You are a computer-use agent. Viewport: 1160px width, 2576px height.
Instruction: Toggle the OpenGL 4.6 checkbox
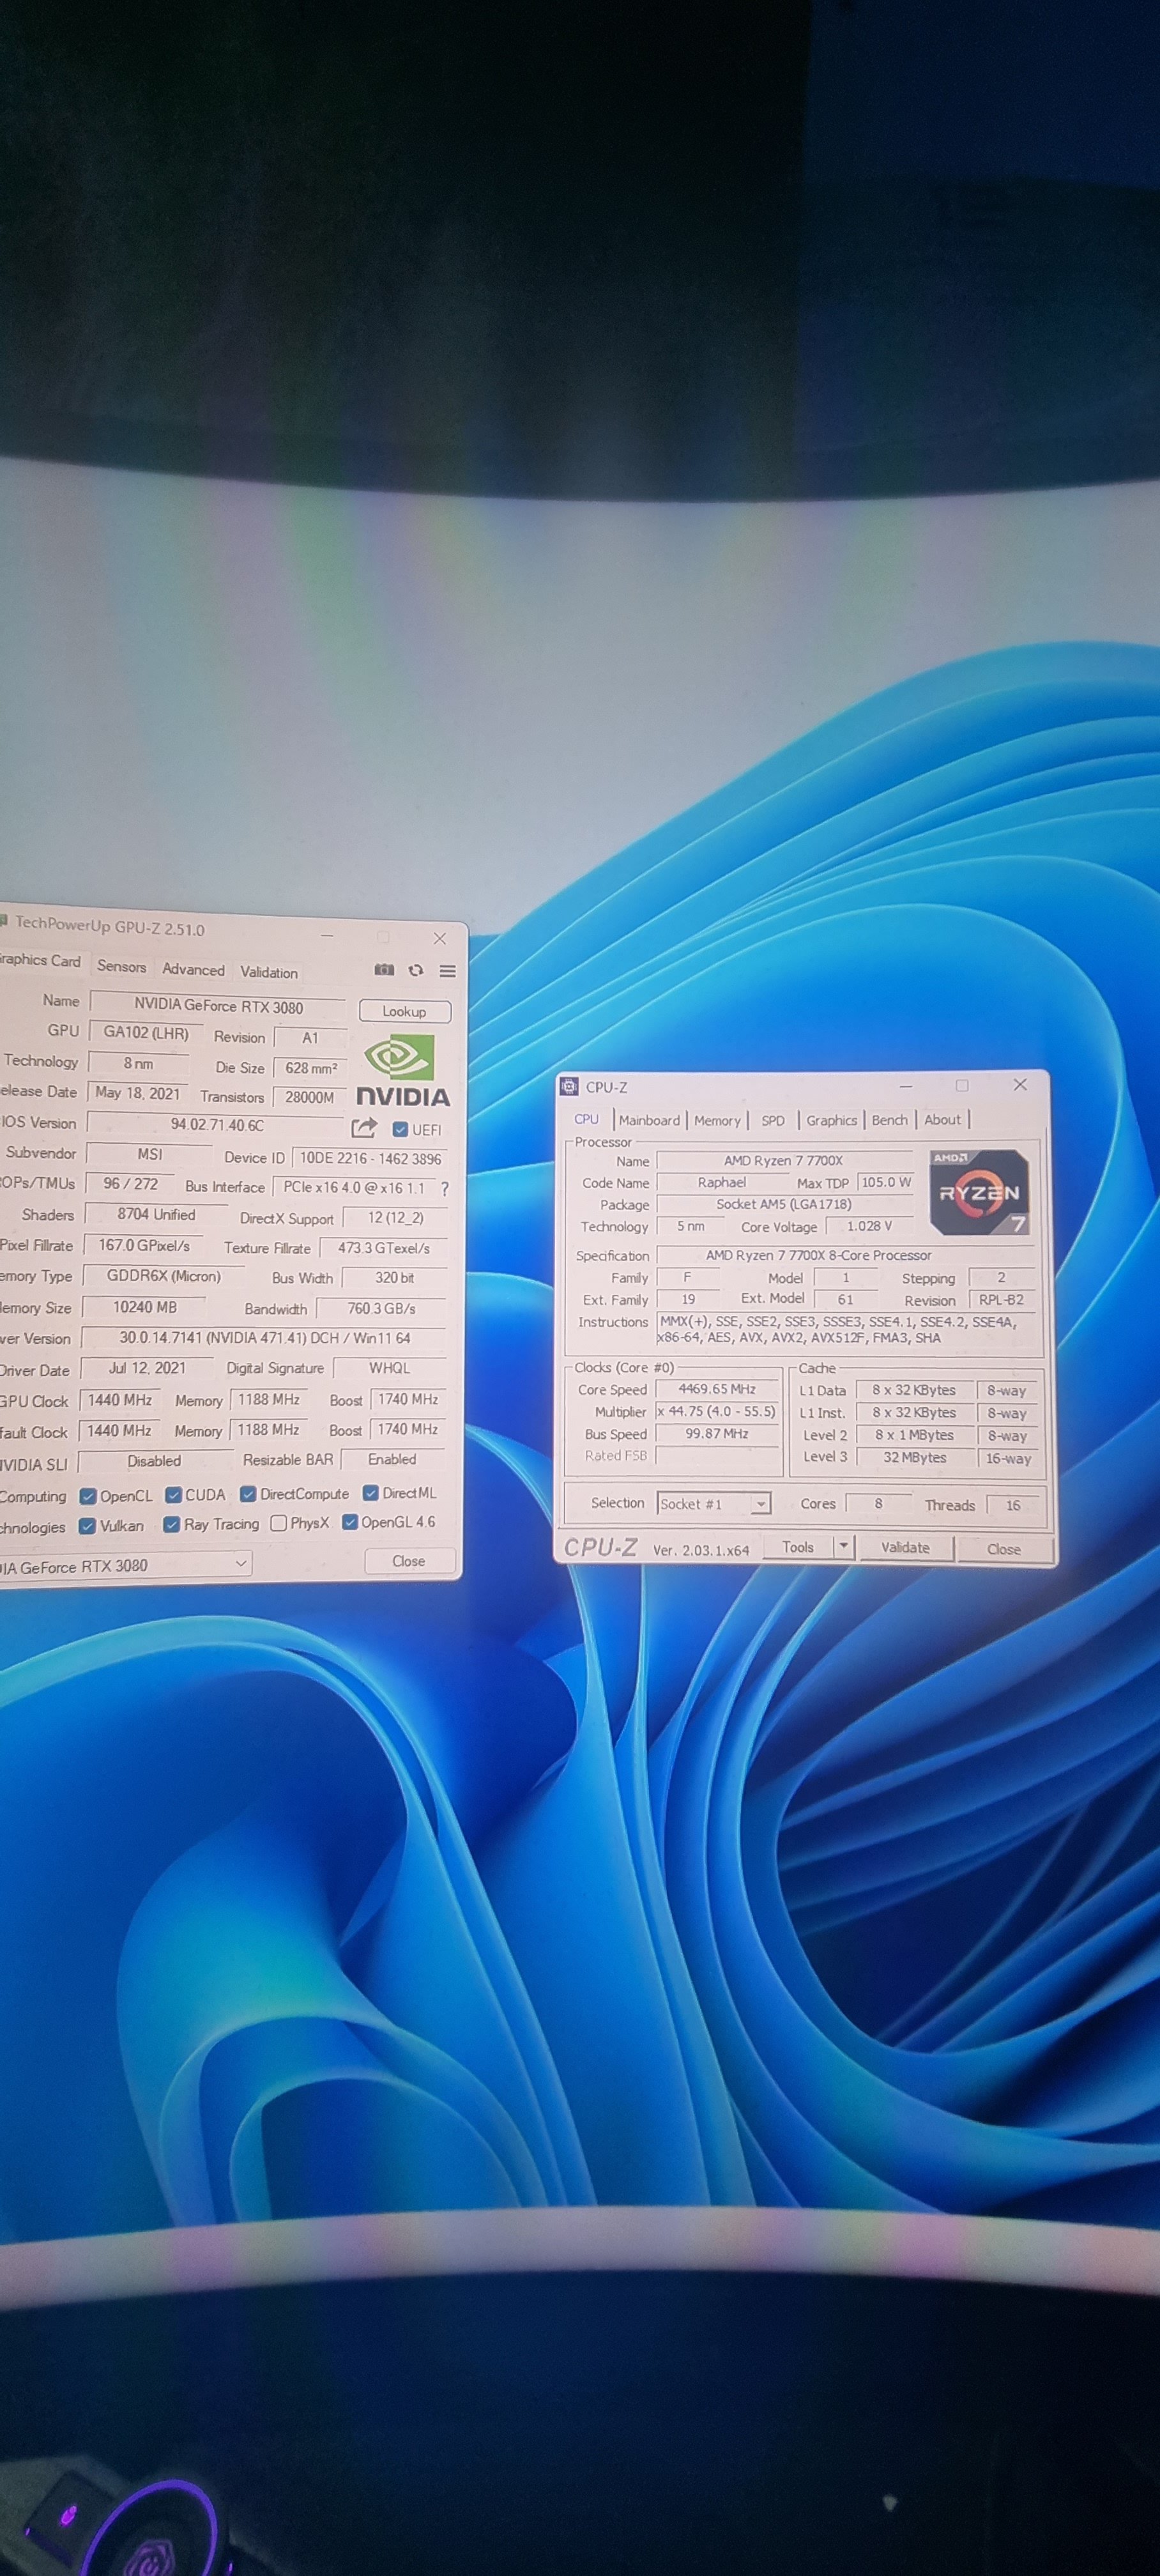click(x=350, y=1522)
